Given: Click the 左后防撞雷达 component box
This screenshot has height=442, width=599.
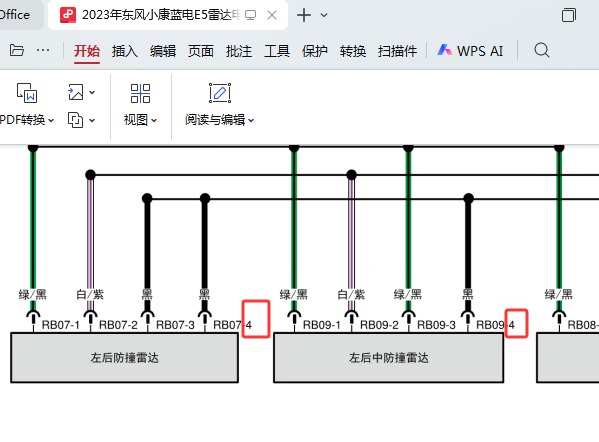Looking at the screenshot, I should coord(125,358).
